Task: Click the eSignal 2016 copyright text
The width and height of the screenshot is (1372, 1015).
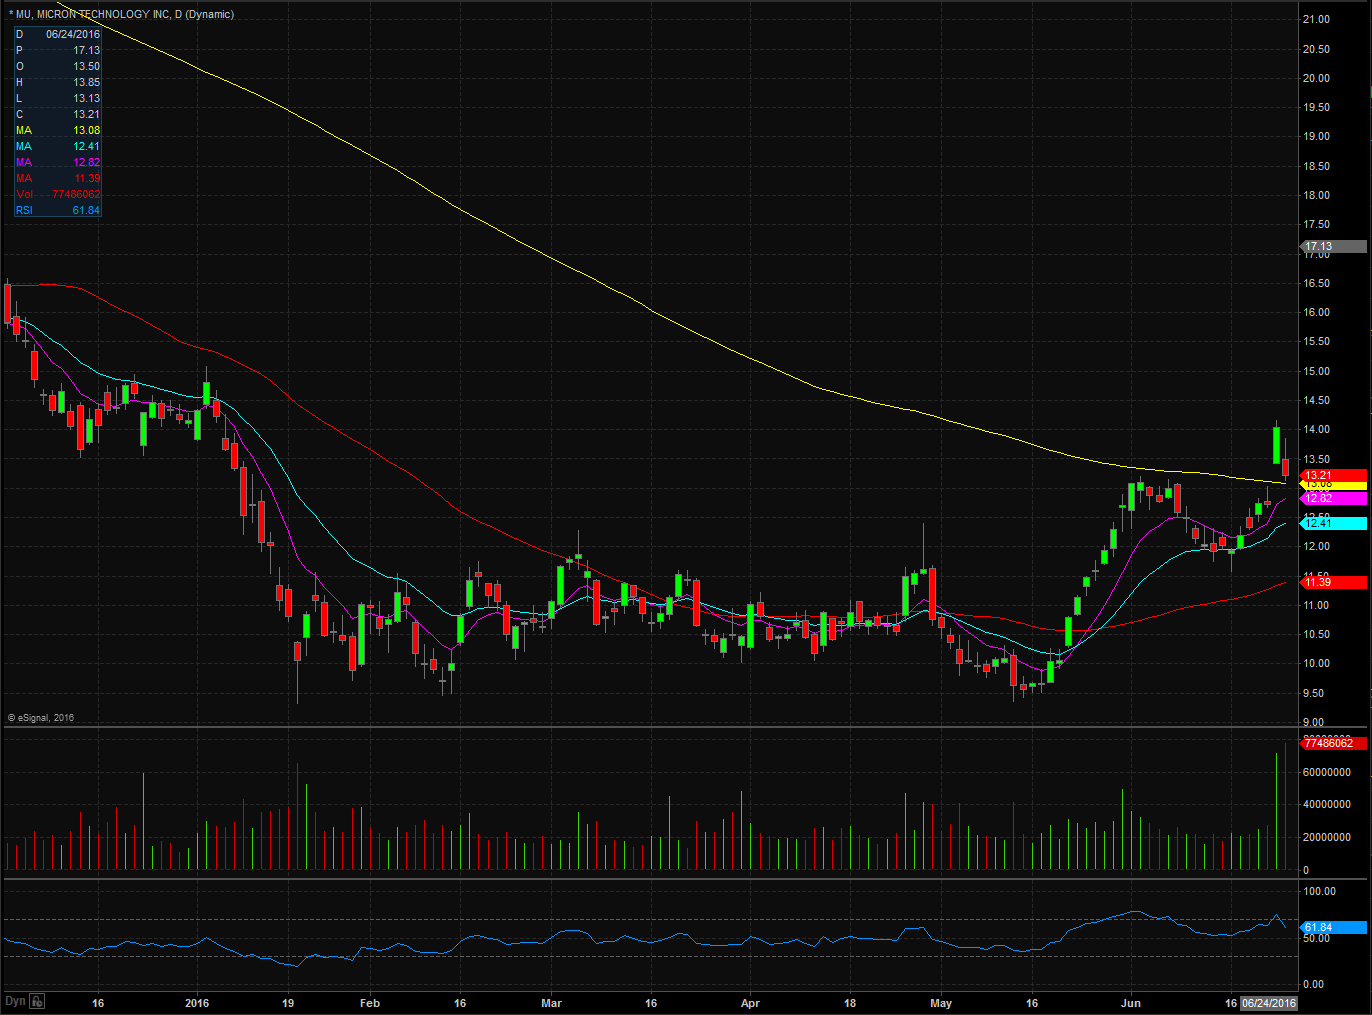Action: 41,717
